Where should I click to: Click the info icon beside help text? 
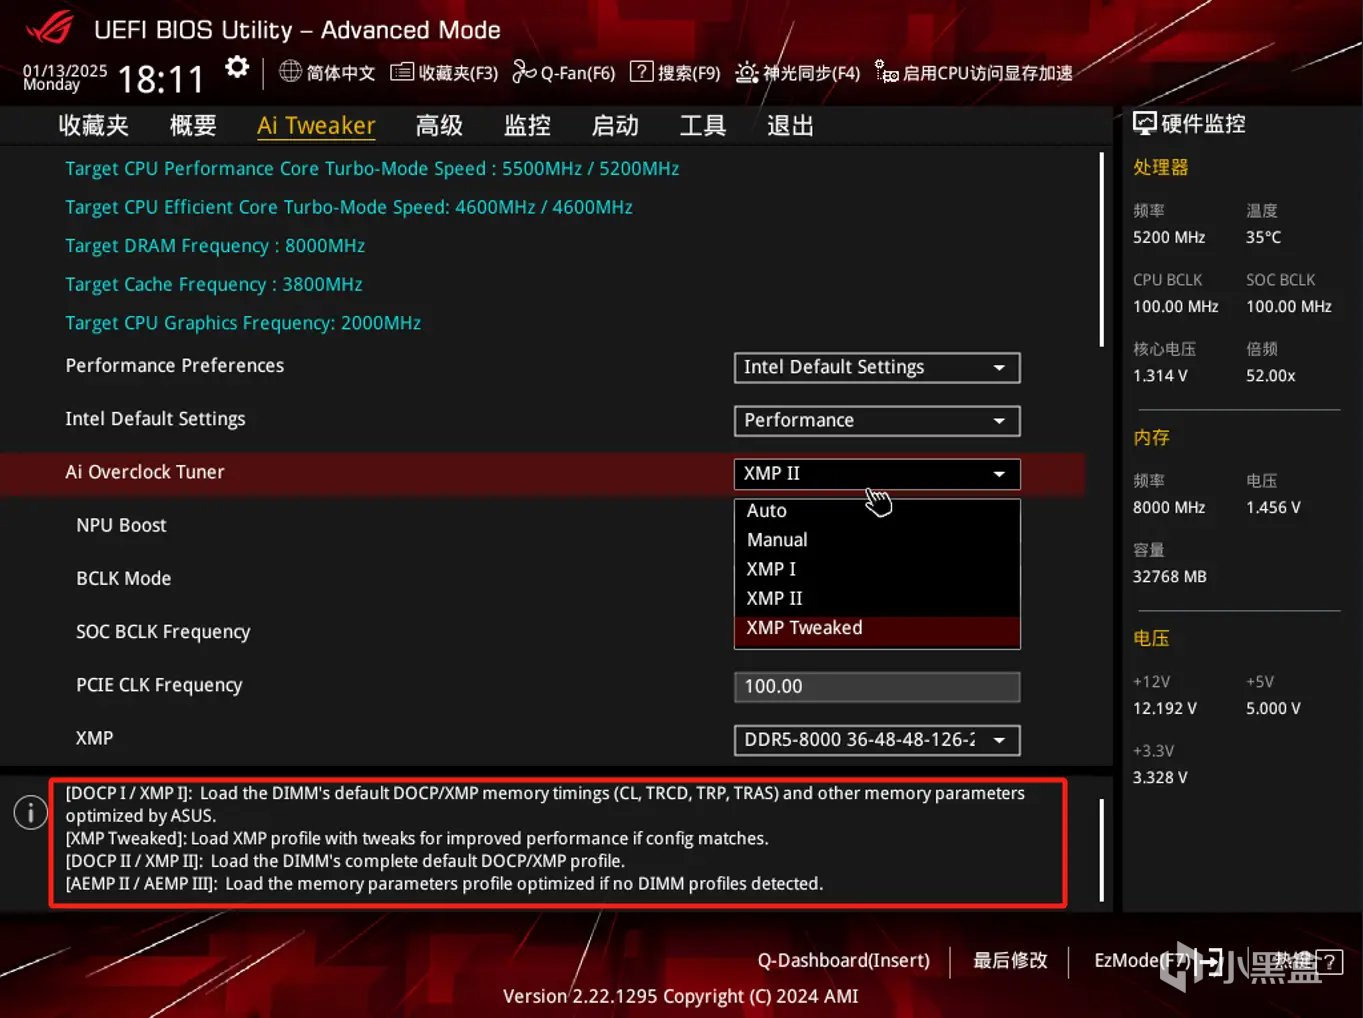31,812
